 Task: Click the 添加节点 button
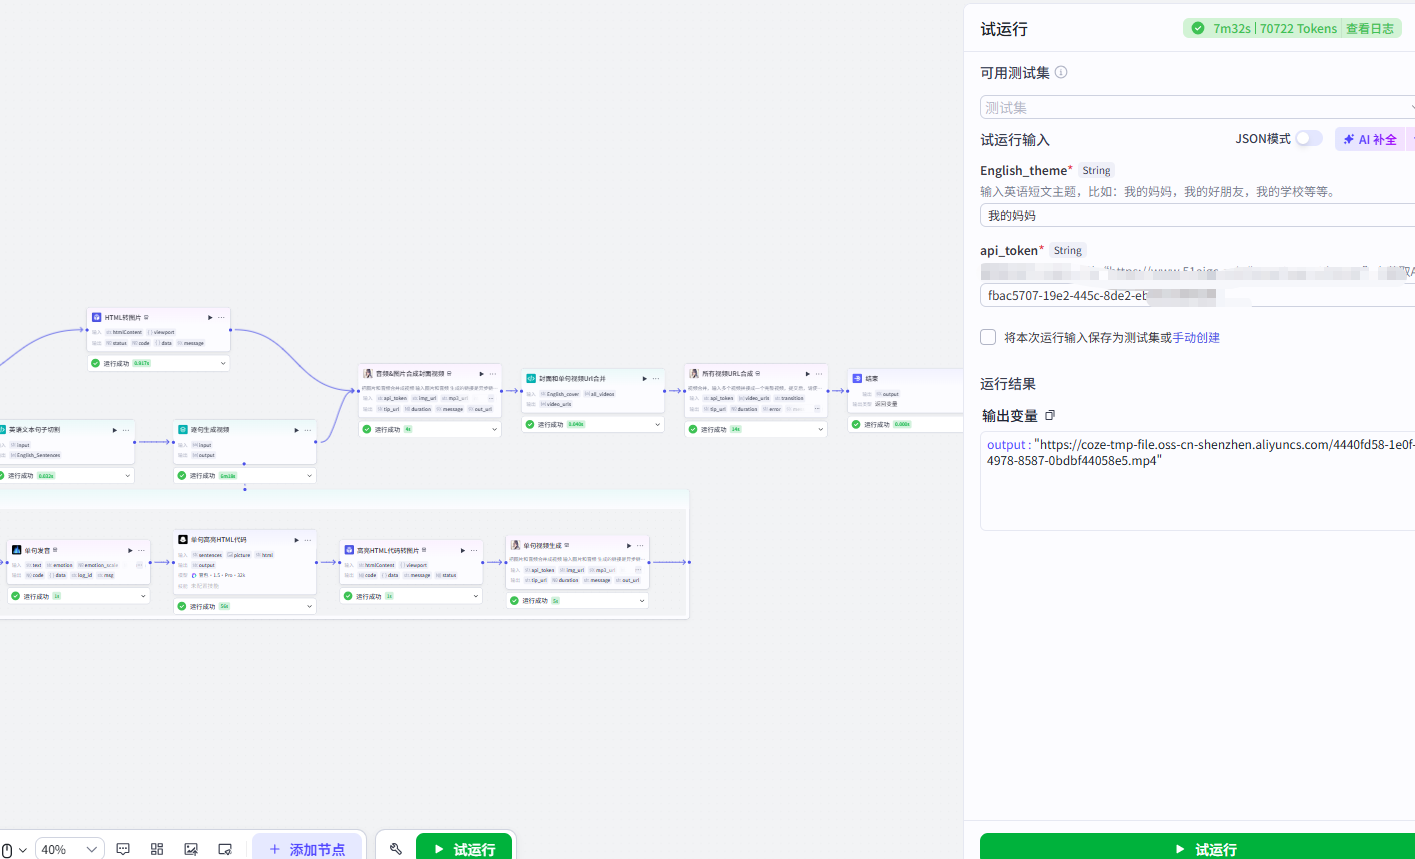click(x=308, y=849)
